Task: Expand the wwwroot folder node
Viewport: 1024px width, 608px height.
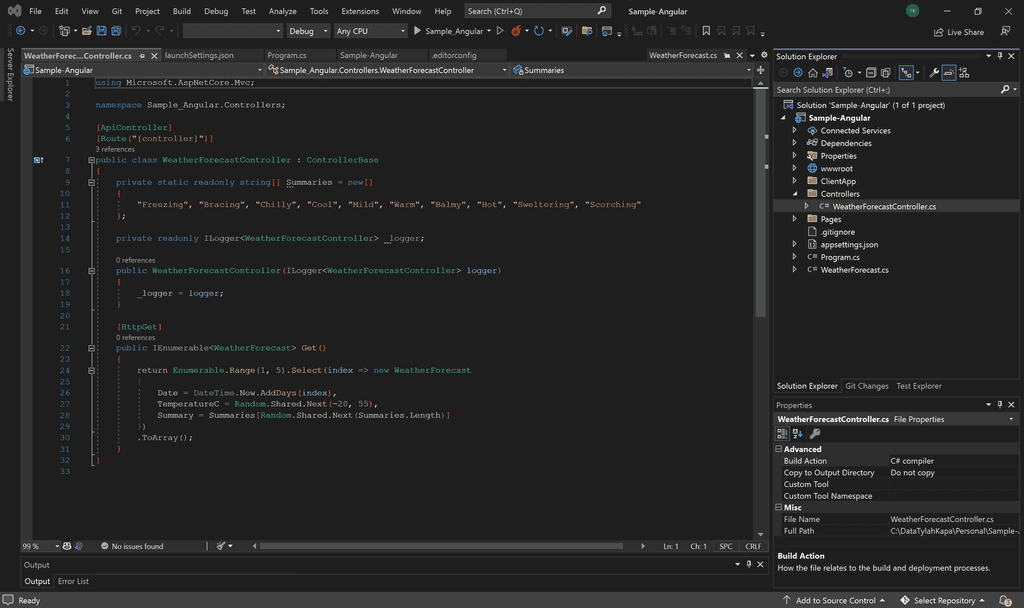Action: click(793, 167)
